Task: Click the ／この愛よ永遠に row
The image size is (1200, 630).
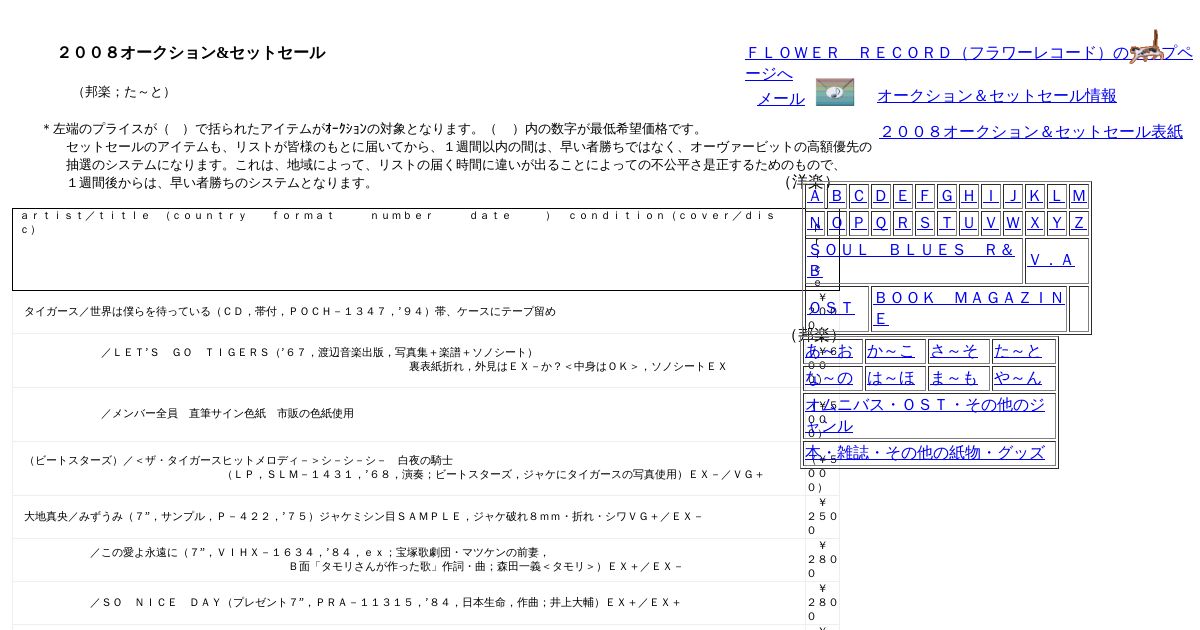Action: point(408,560)
